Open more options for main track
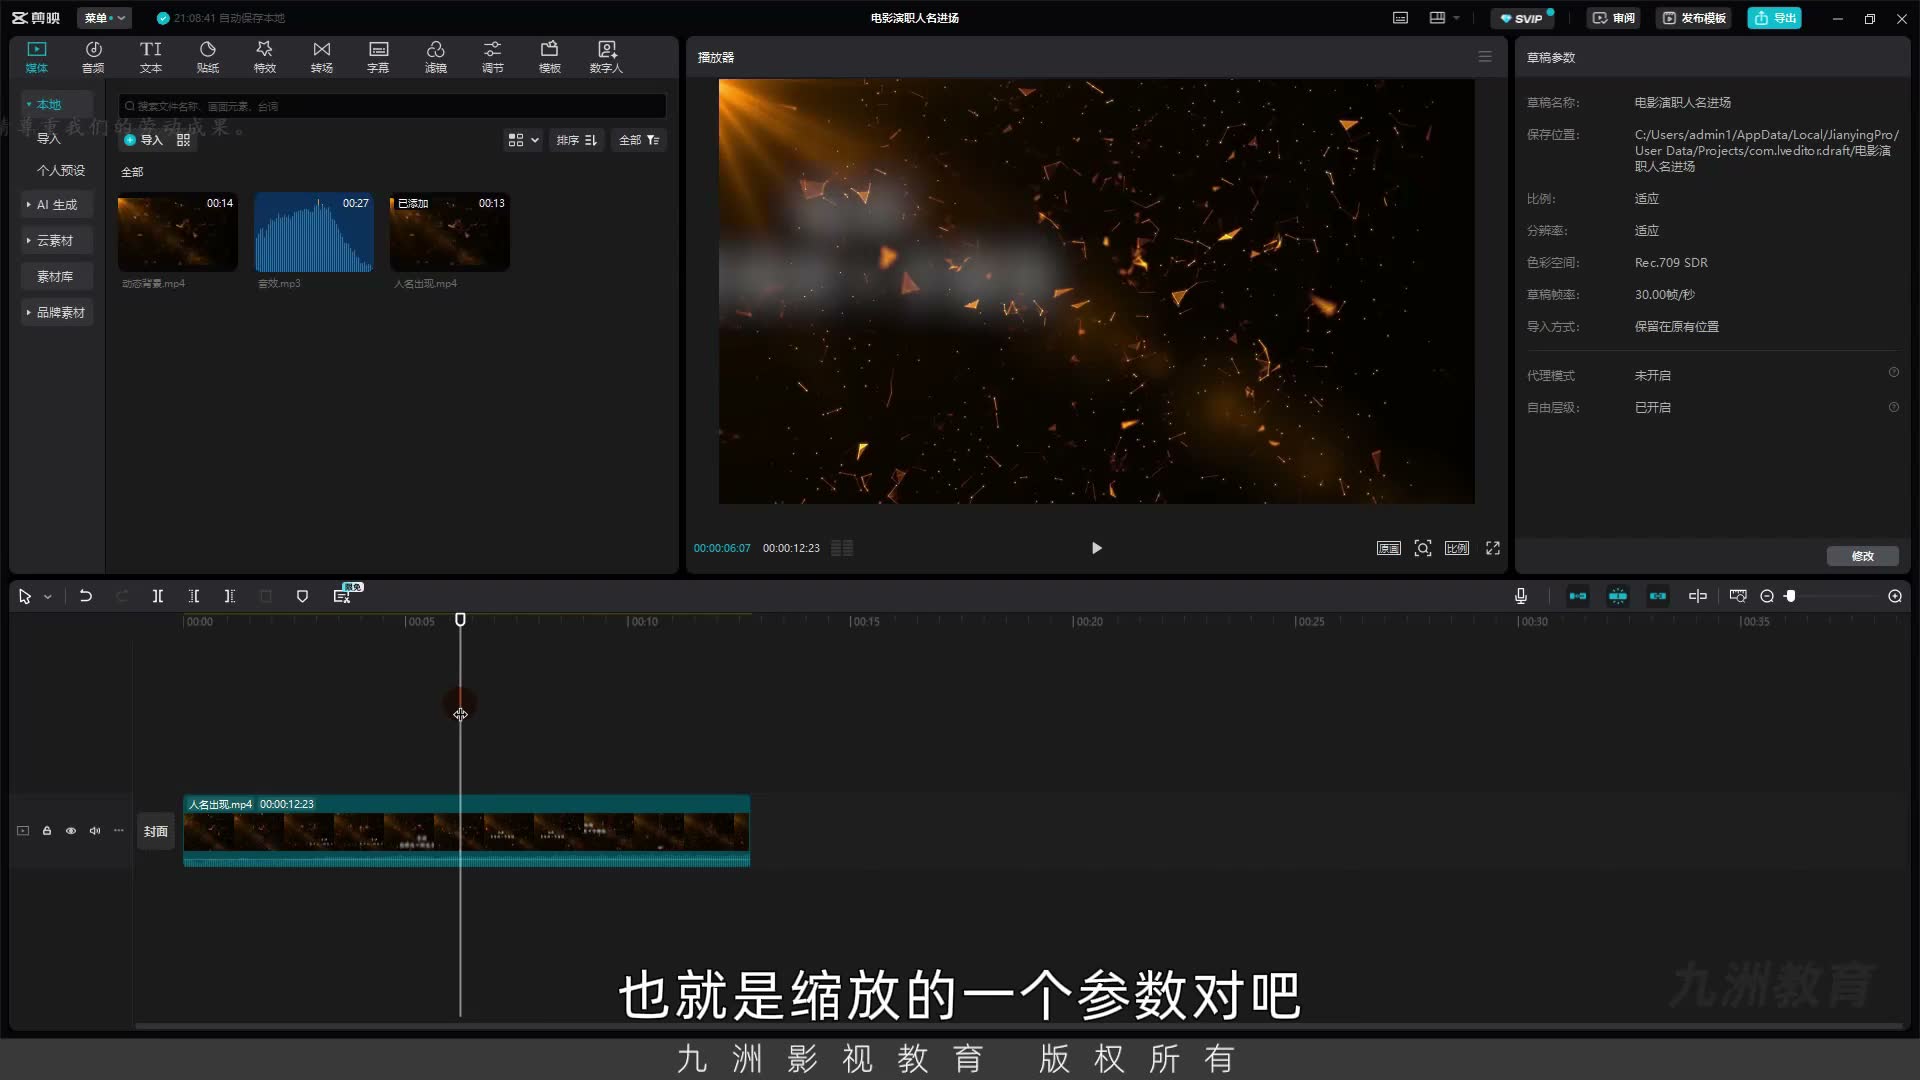 [x=119, y=830]
